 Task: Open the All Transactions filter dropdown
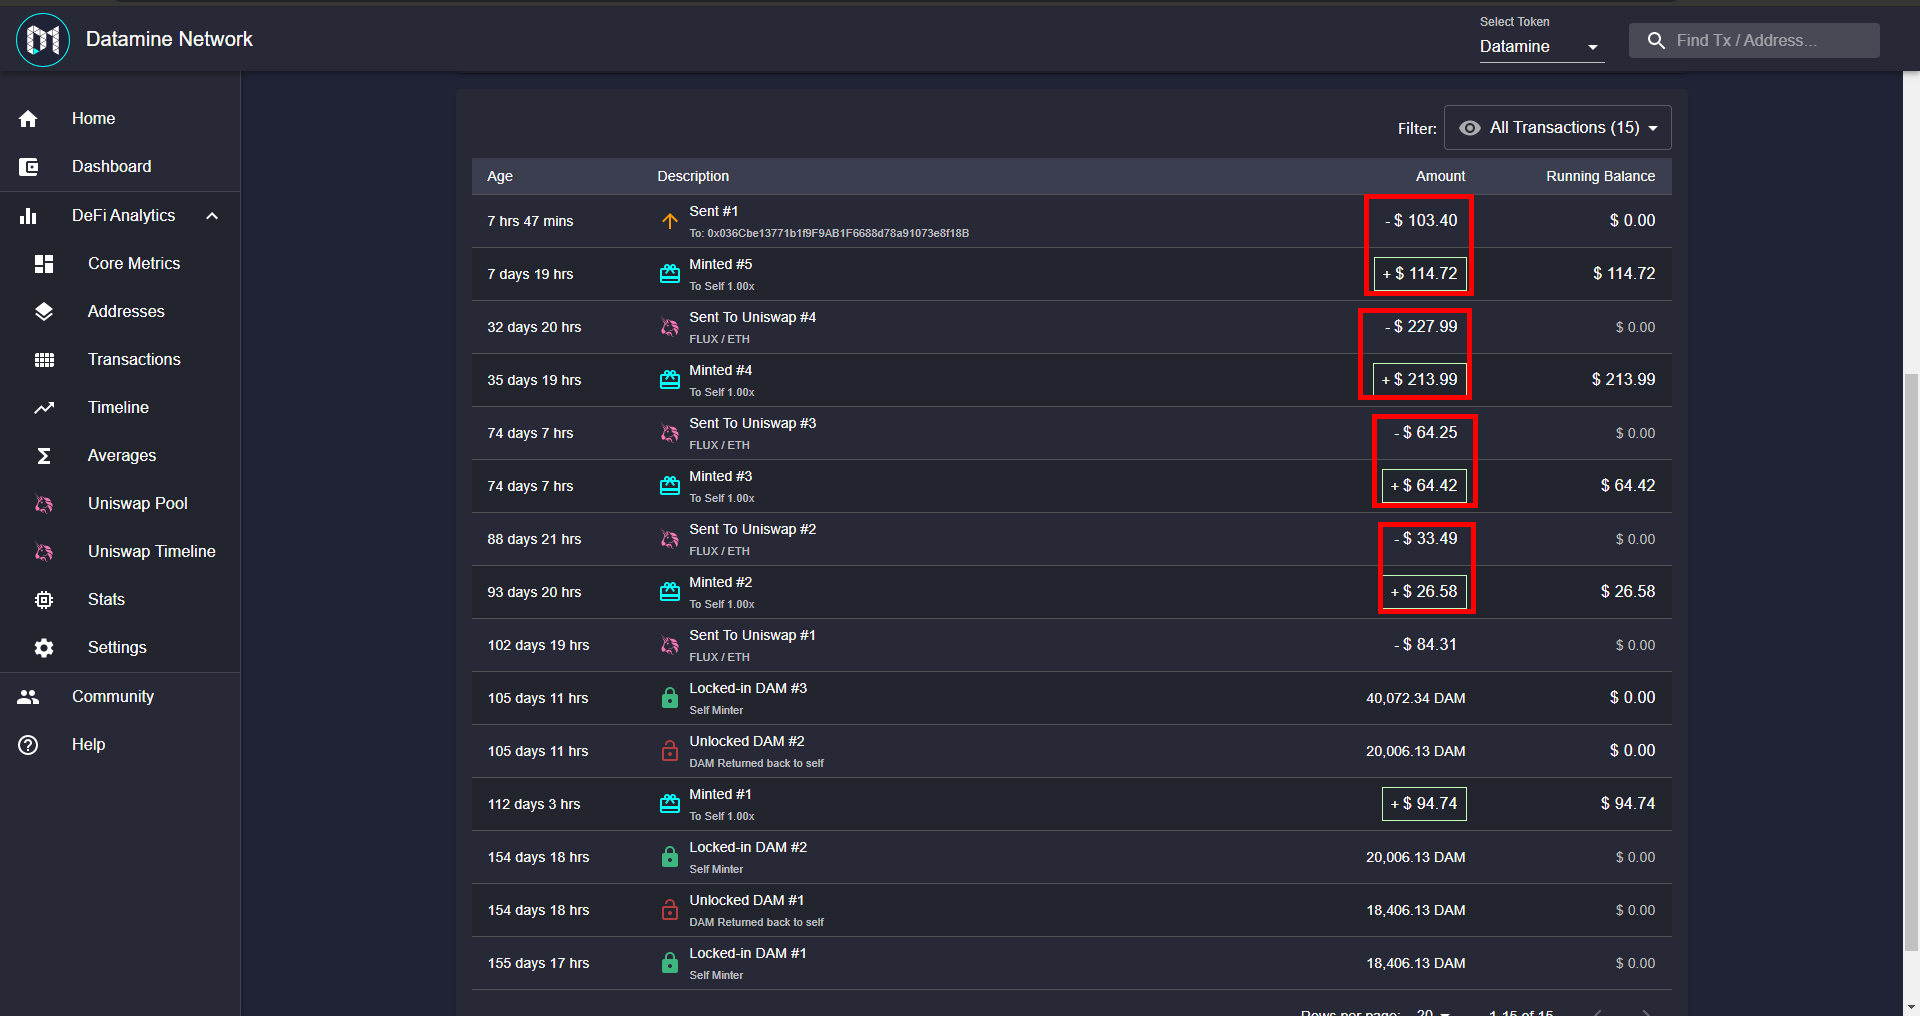(x=1558, y=128)
